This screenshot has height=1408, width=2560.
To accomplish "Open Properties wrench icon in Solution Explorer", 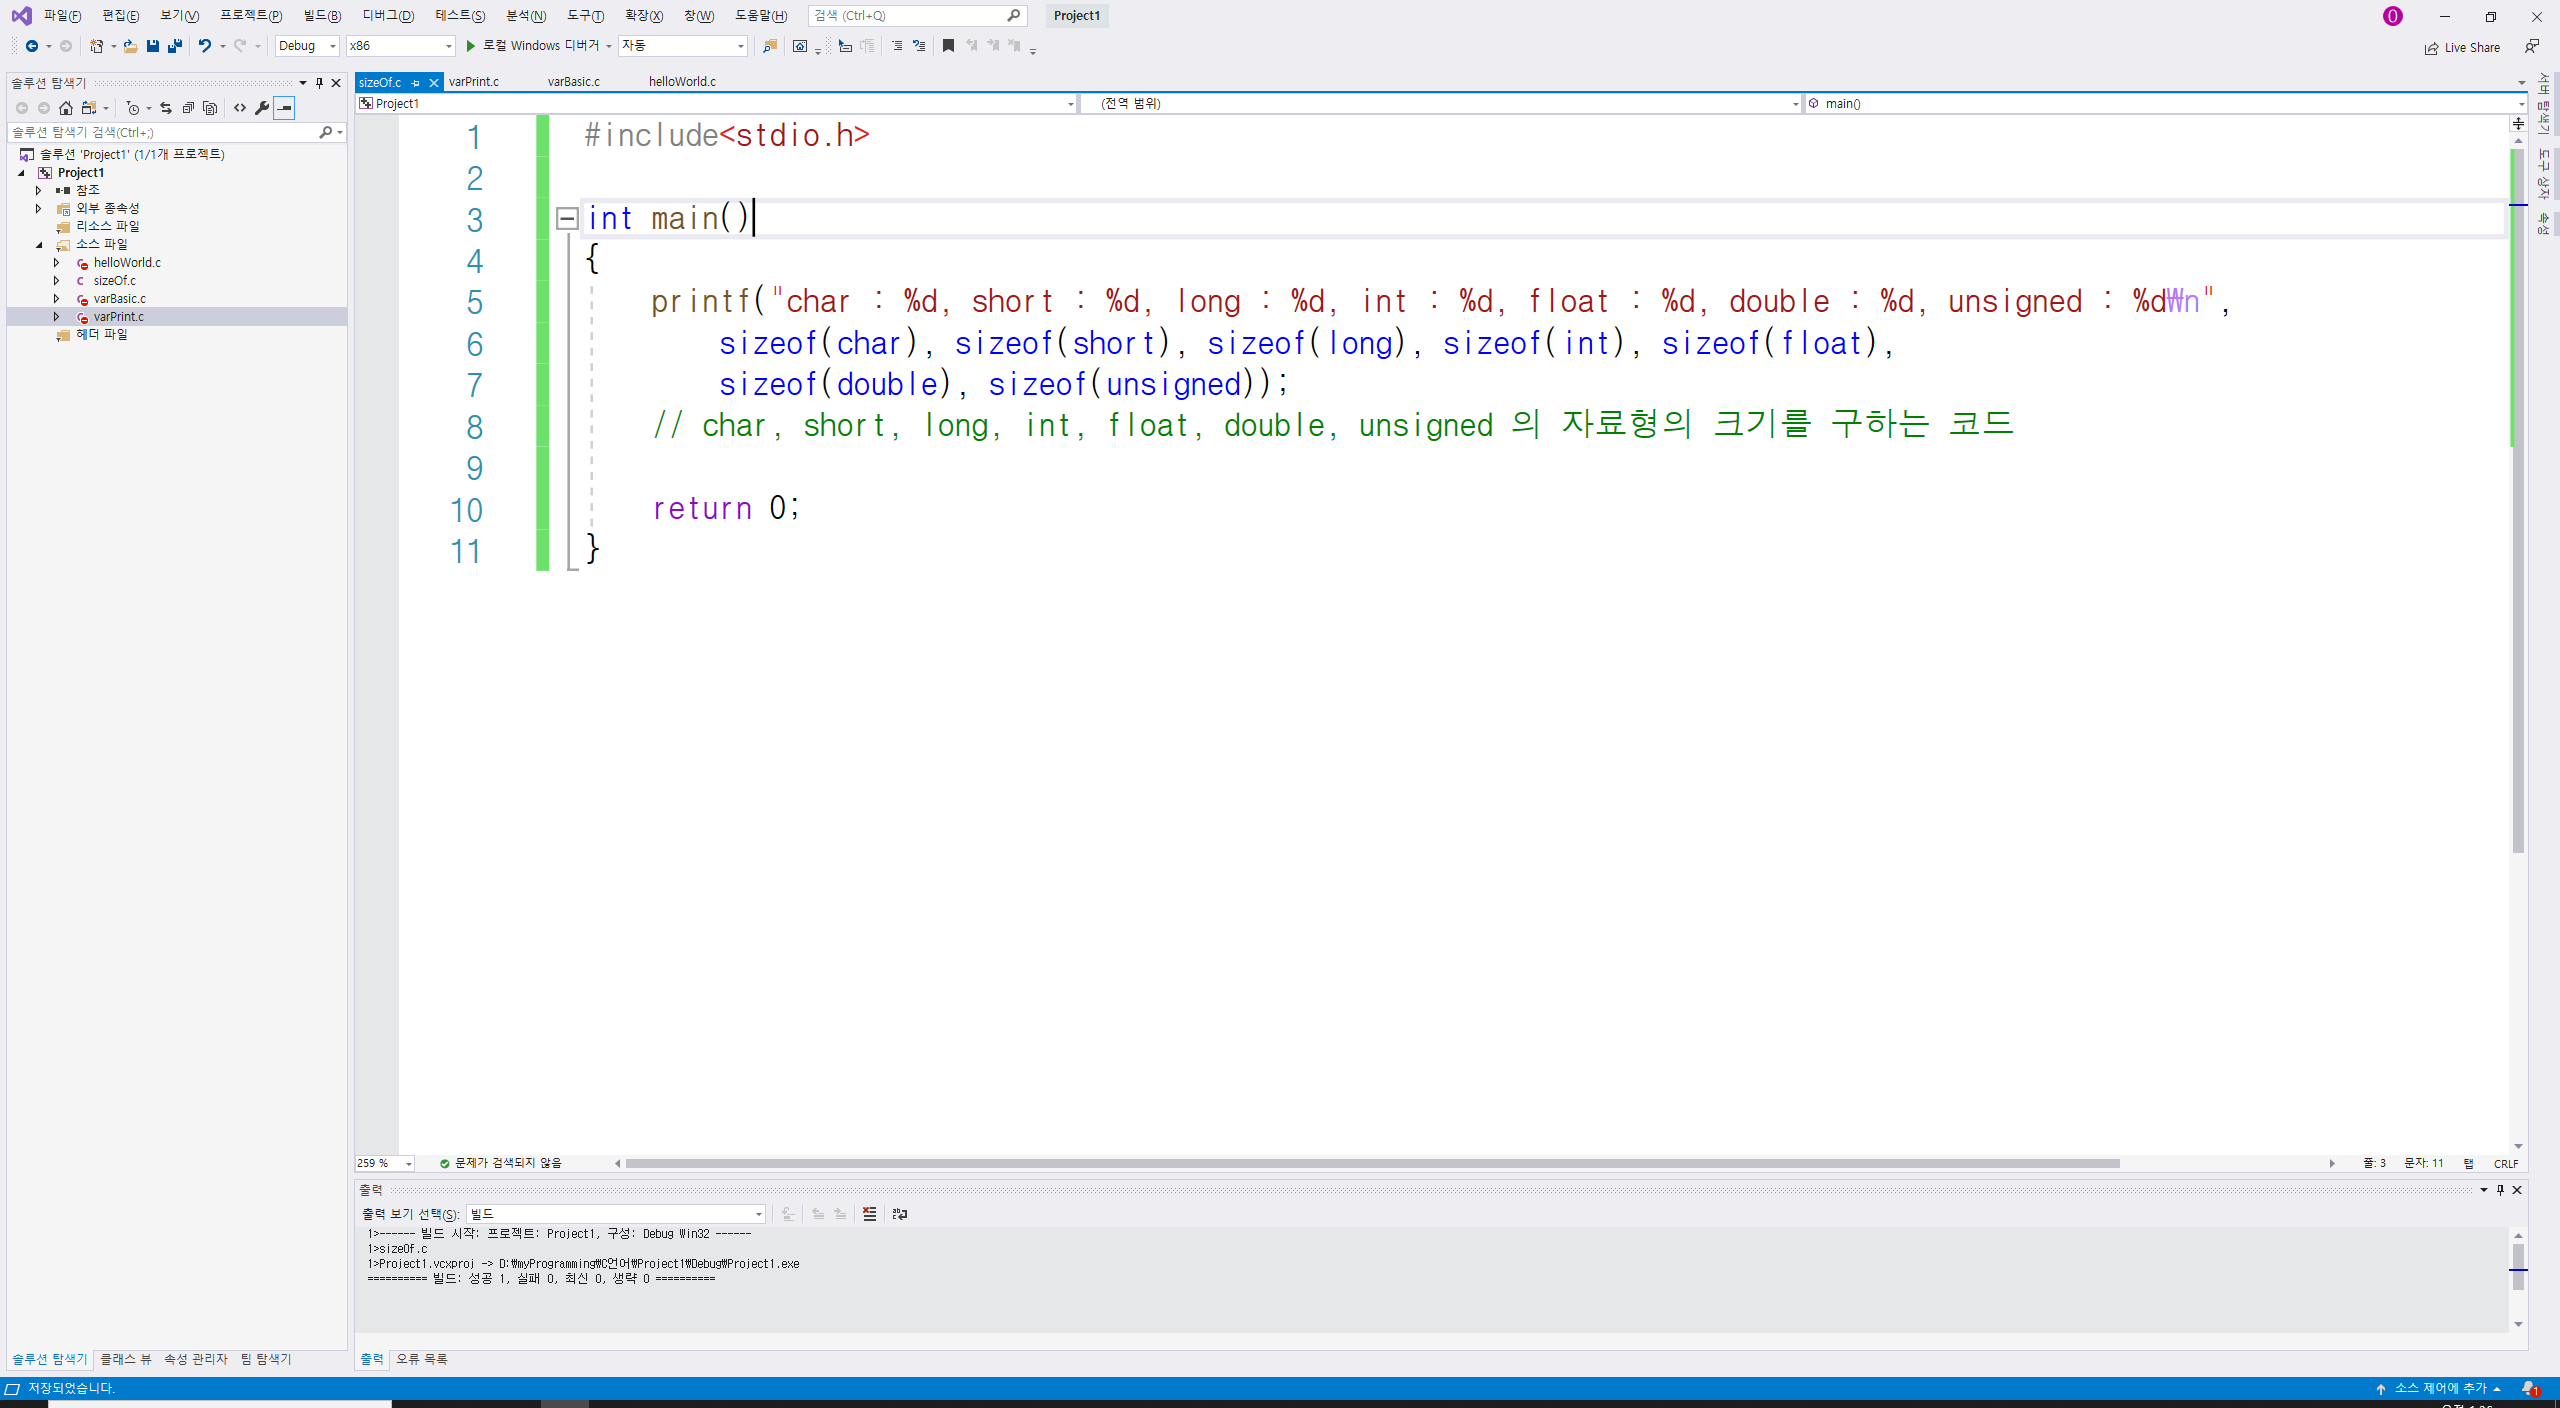I will click(x=262, y=108).
